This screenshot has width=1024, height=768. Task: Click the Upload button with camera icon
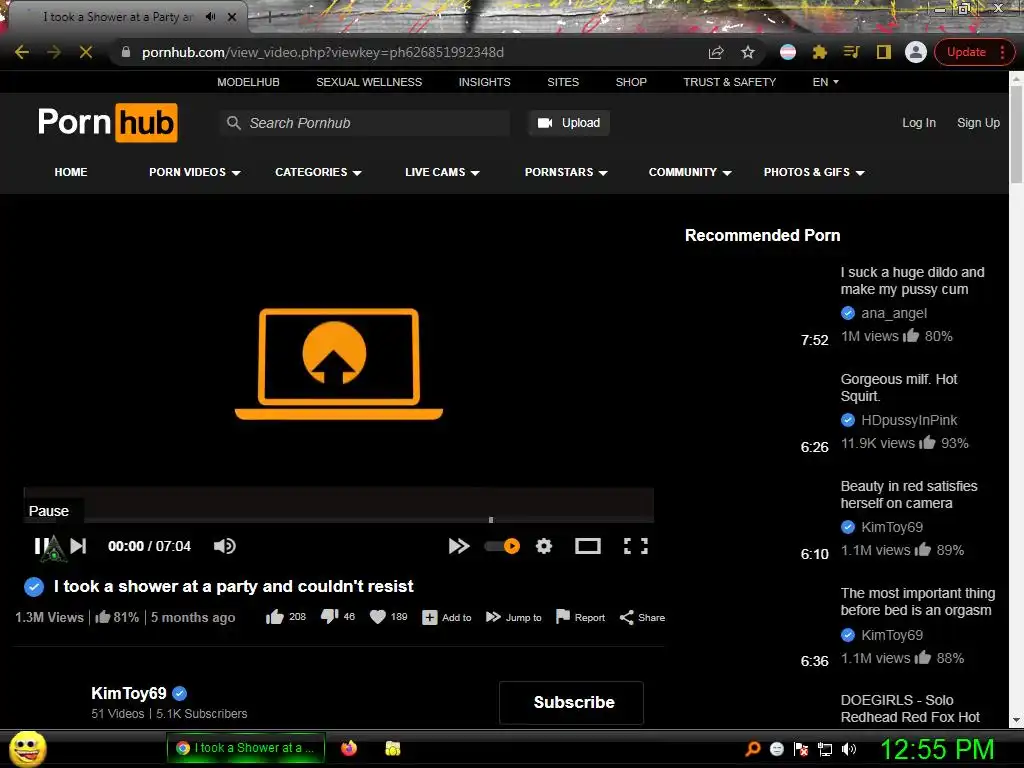[569, 123]
